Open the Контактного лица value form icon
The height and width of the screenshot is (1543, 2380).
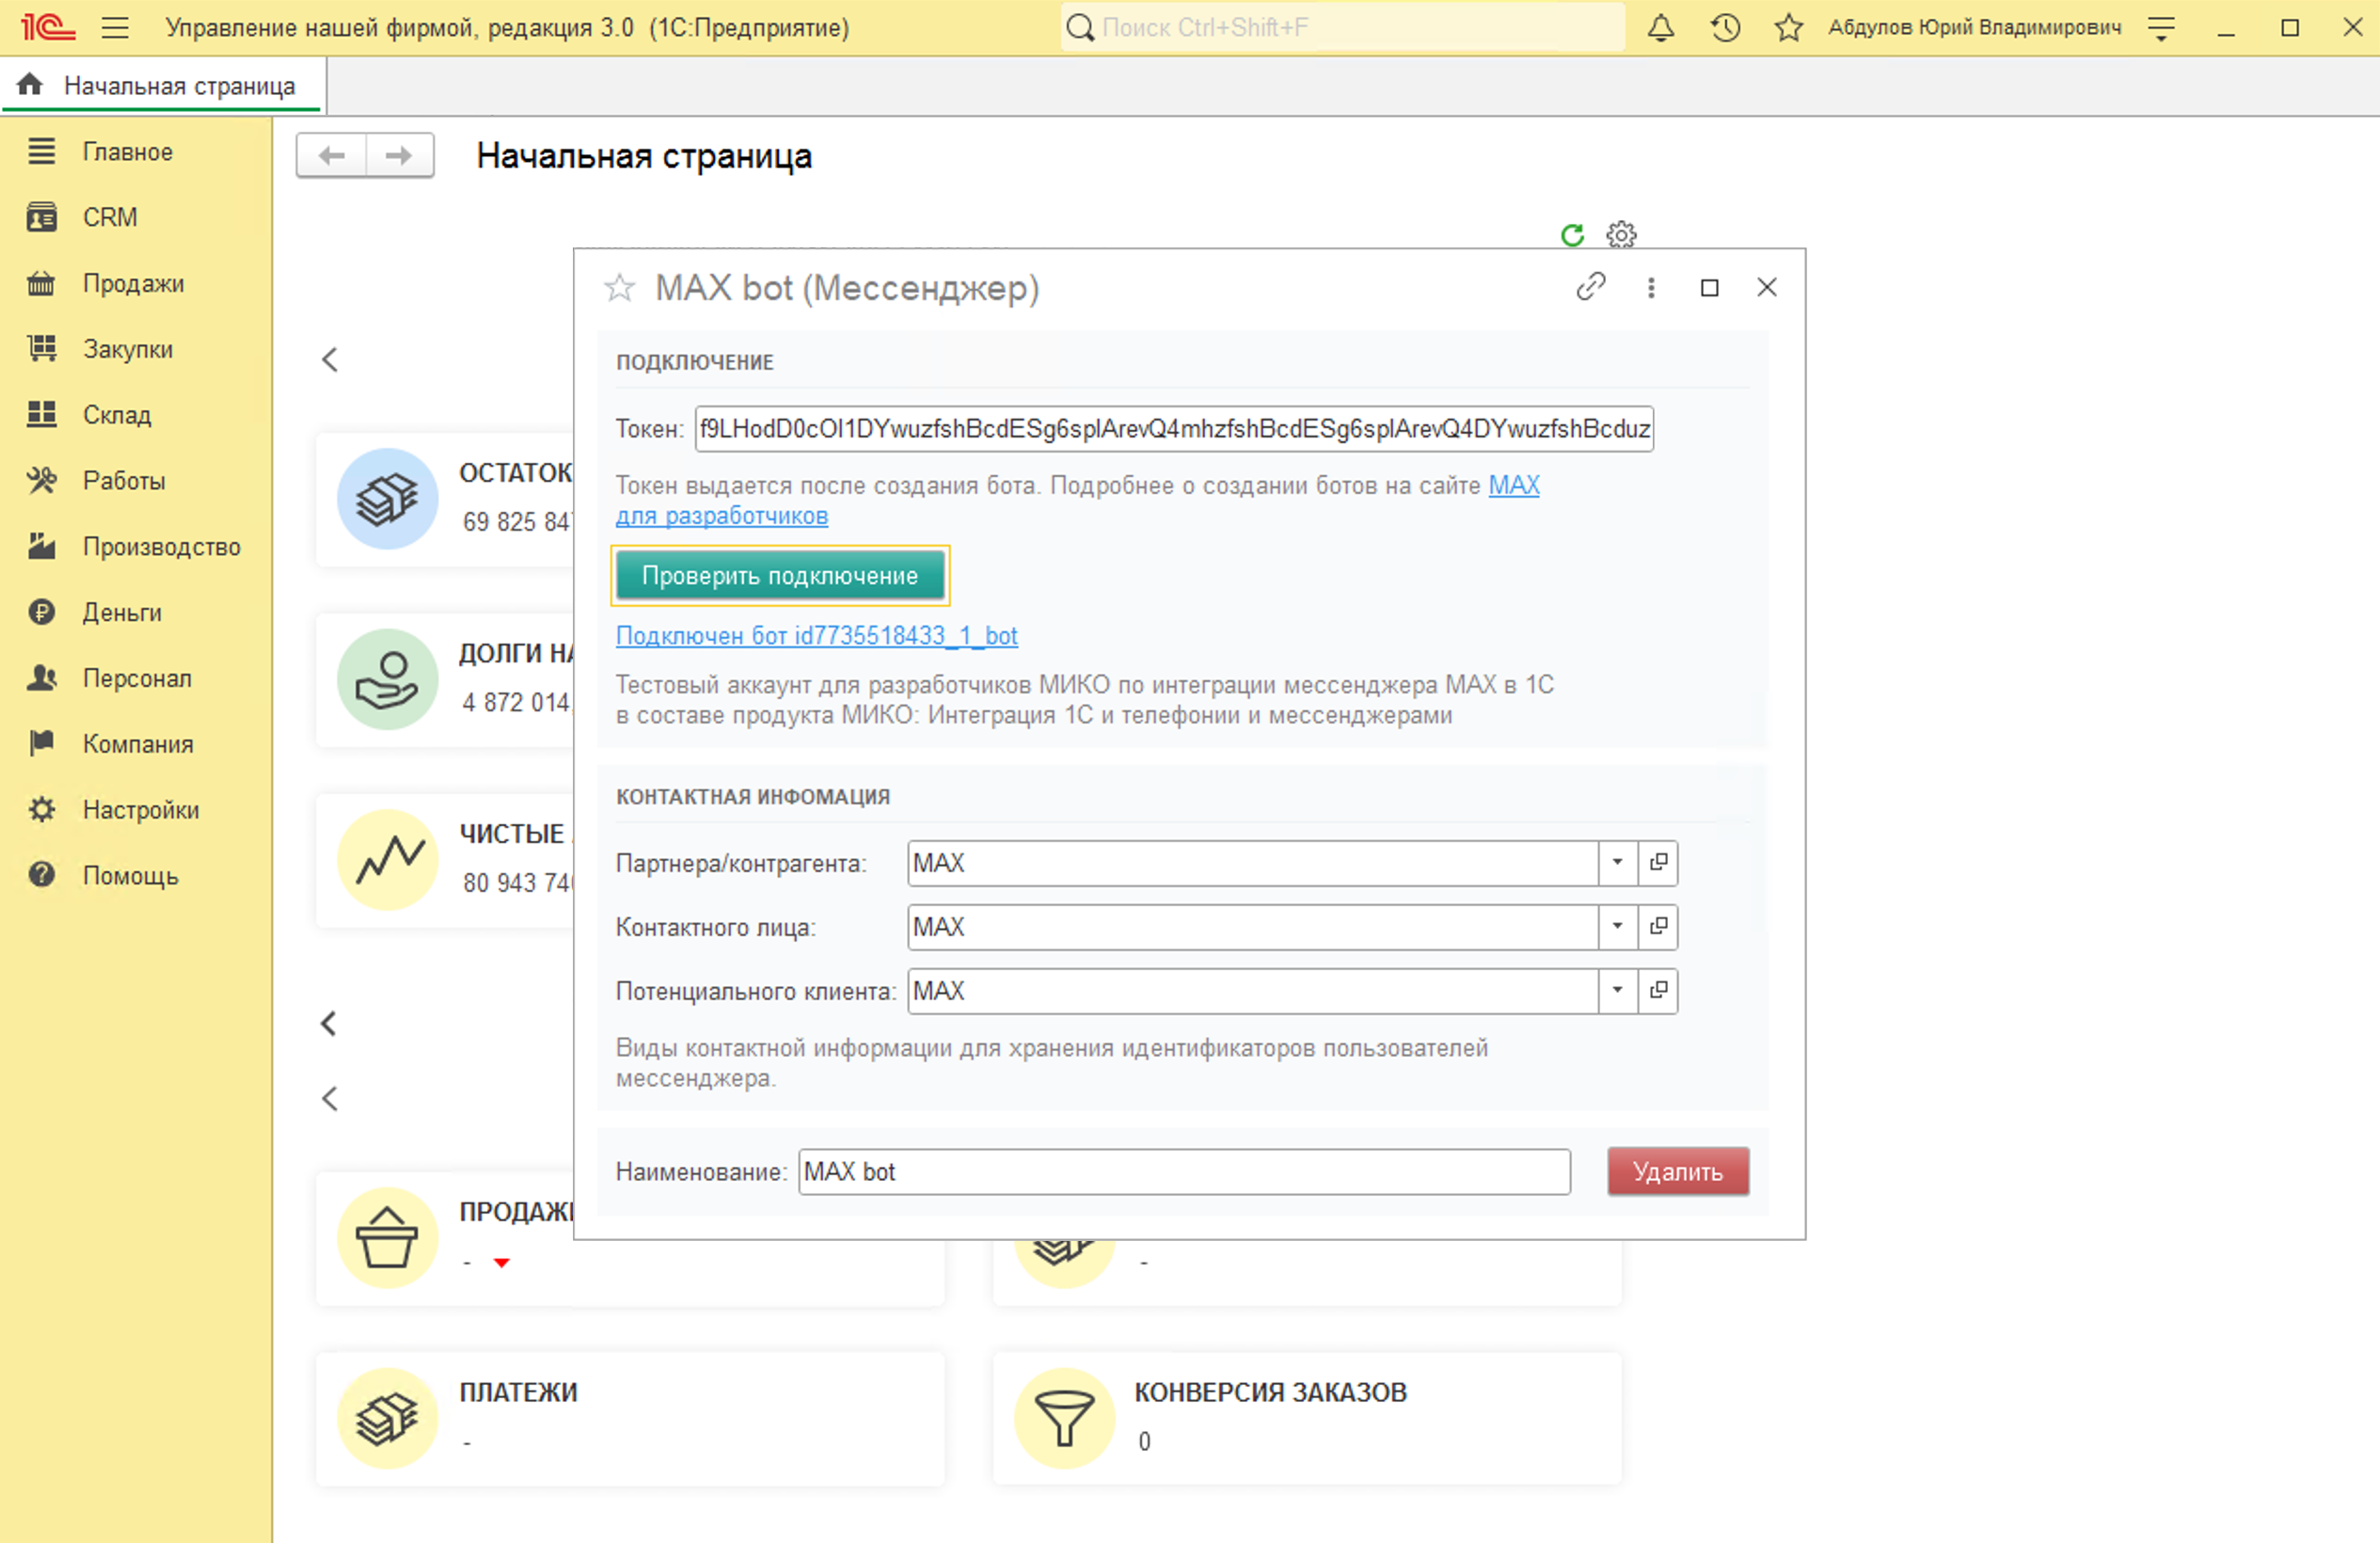coord(1658,927)
